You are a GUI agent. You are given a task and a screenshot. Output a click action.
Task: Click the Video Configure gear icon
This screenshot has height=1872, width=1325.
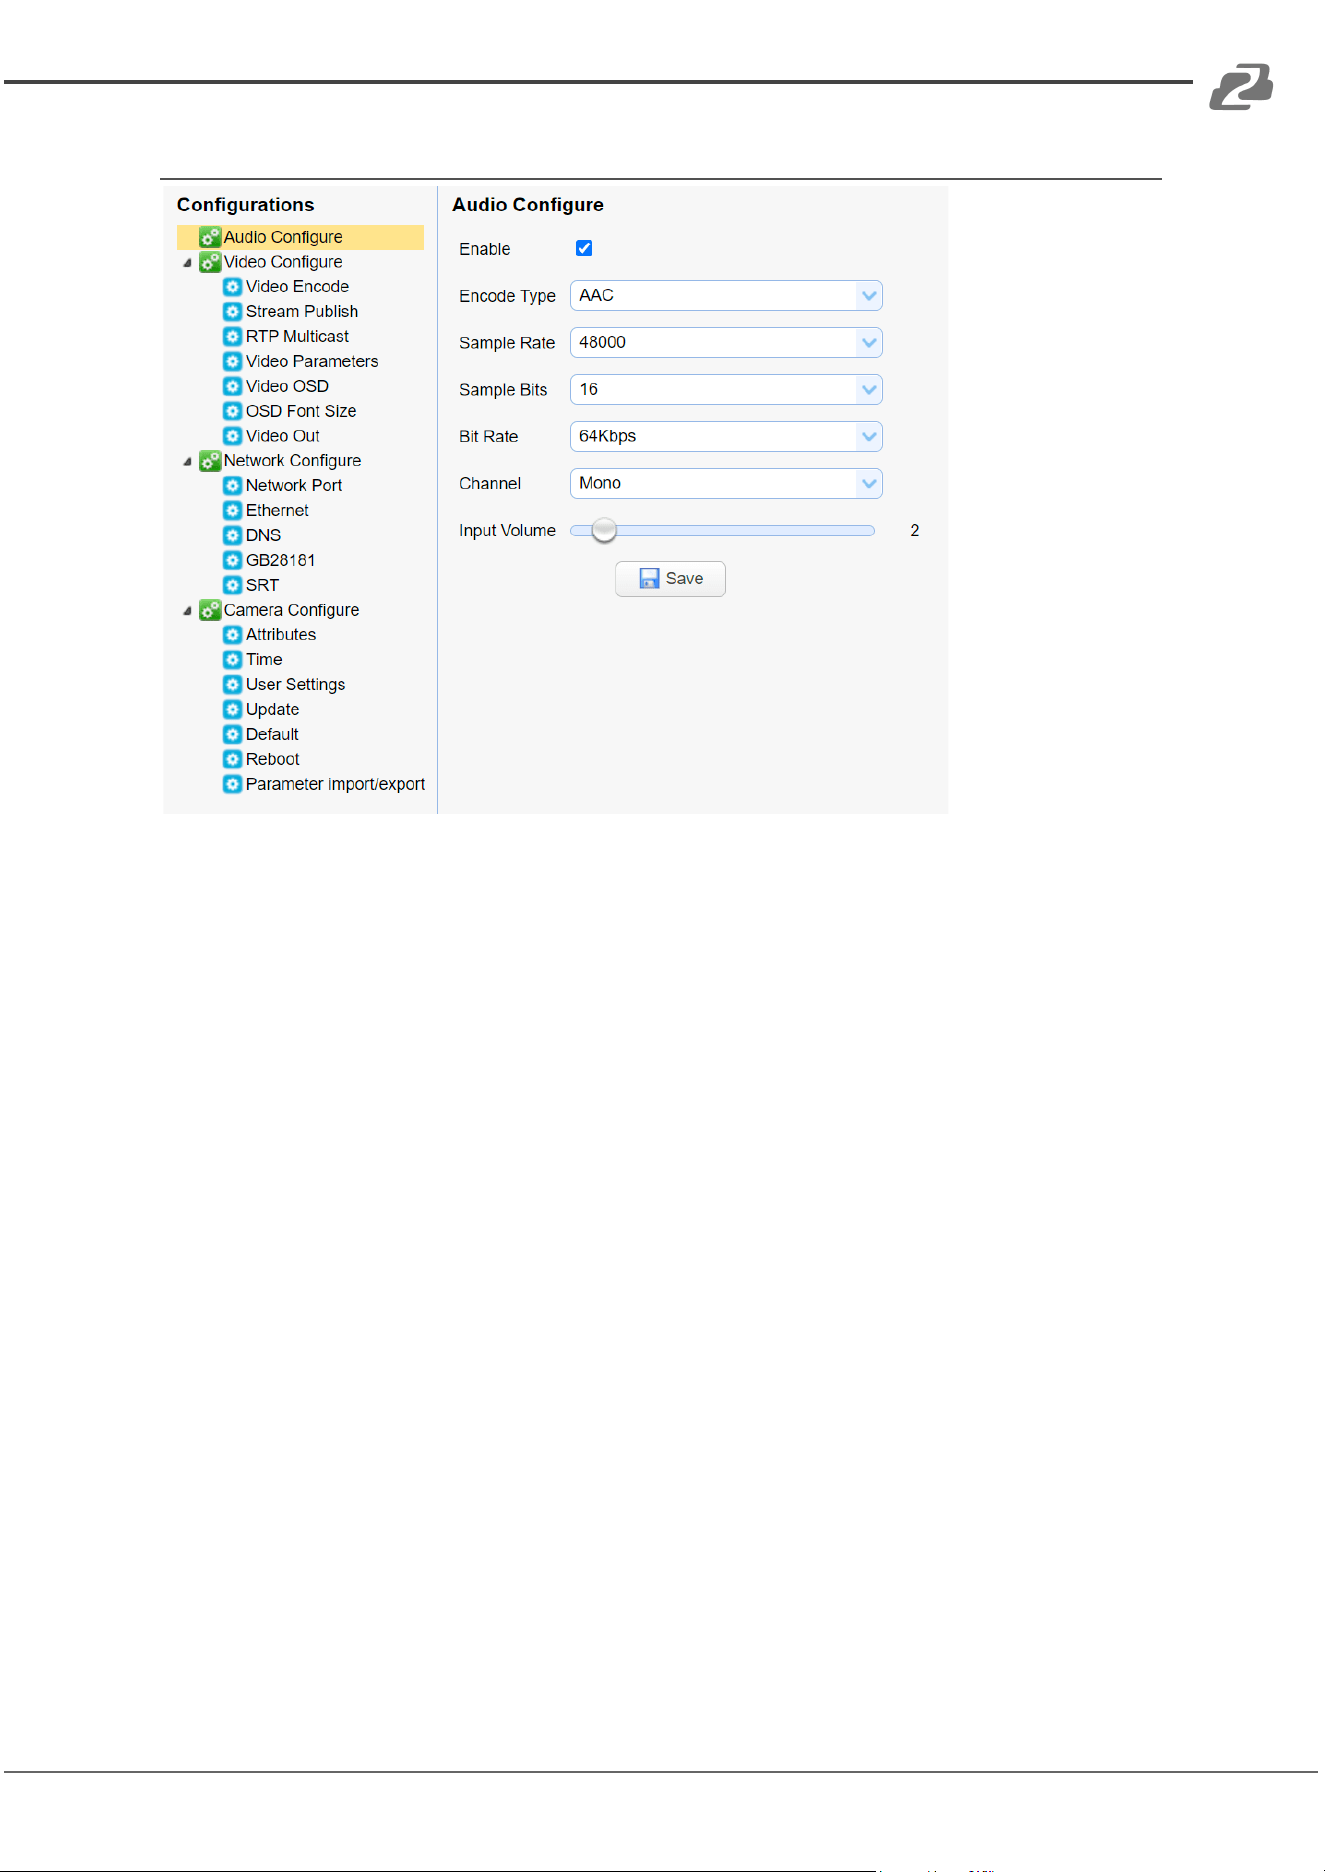(x=209, y=262)
